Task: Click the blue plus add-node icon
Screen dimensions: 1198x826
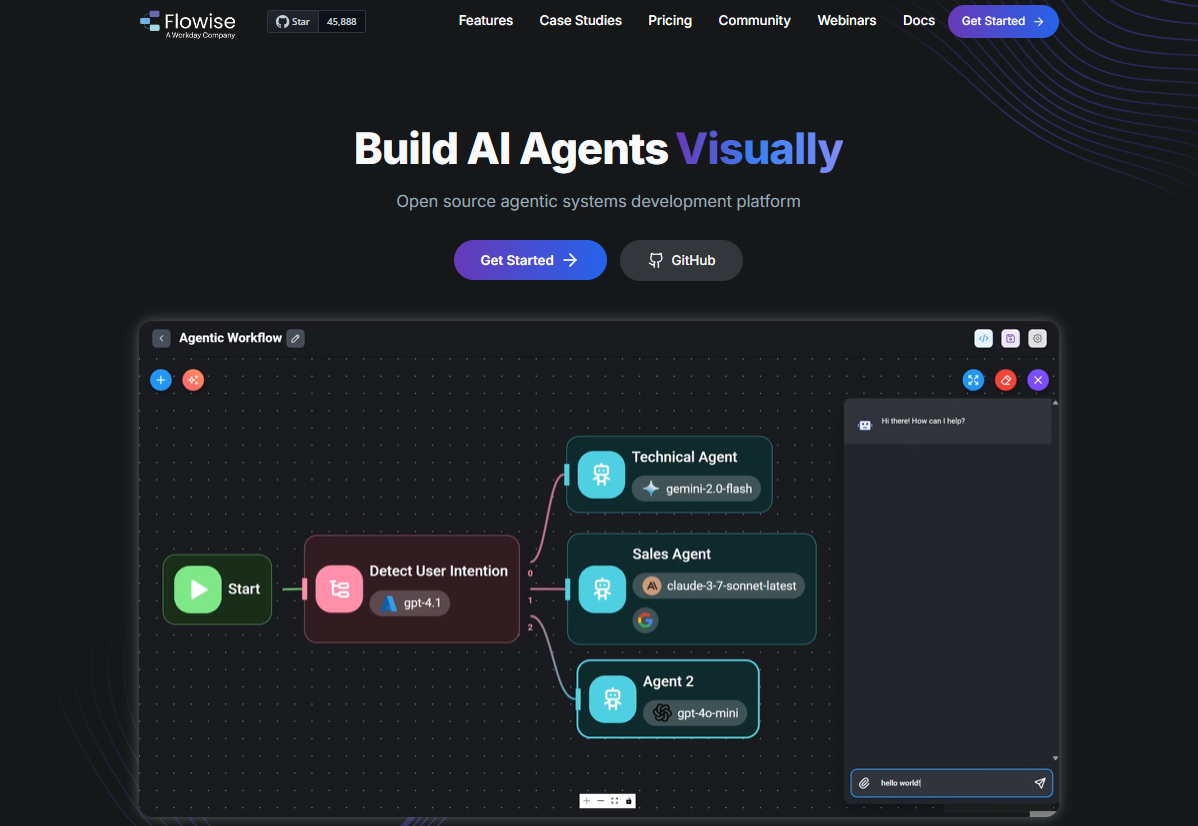Action: pyautogui.click(x=161, y=380)
